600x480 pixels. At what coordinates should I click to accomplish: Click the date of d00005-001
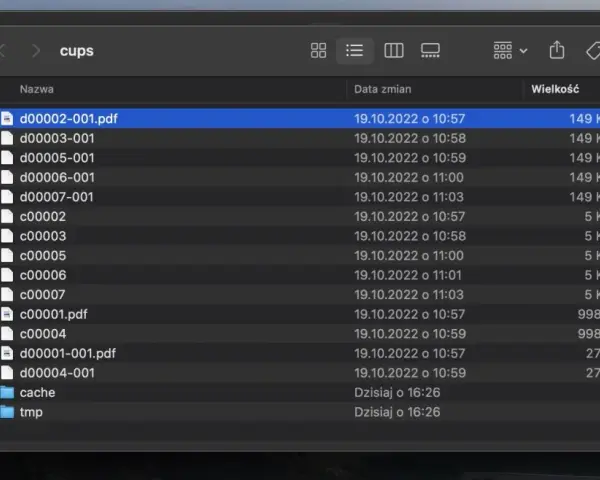click(x=410, y=158)
